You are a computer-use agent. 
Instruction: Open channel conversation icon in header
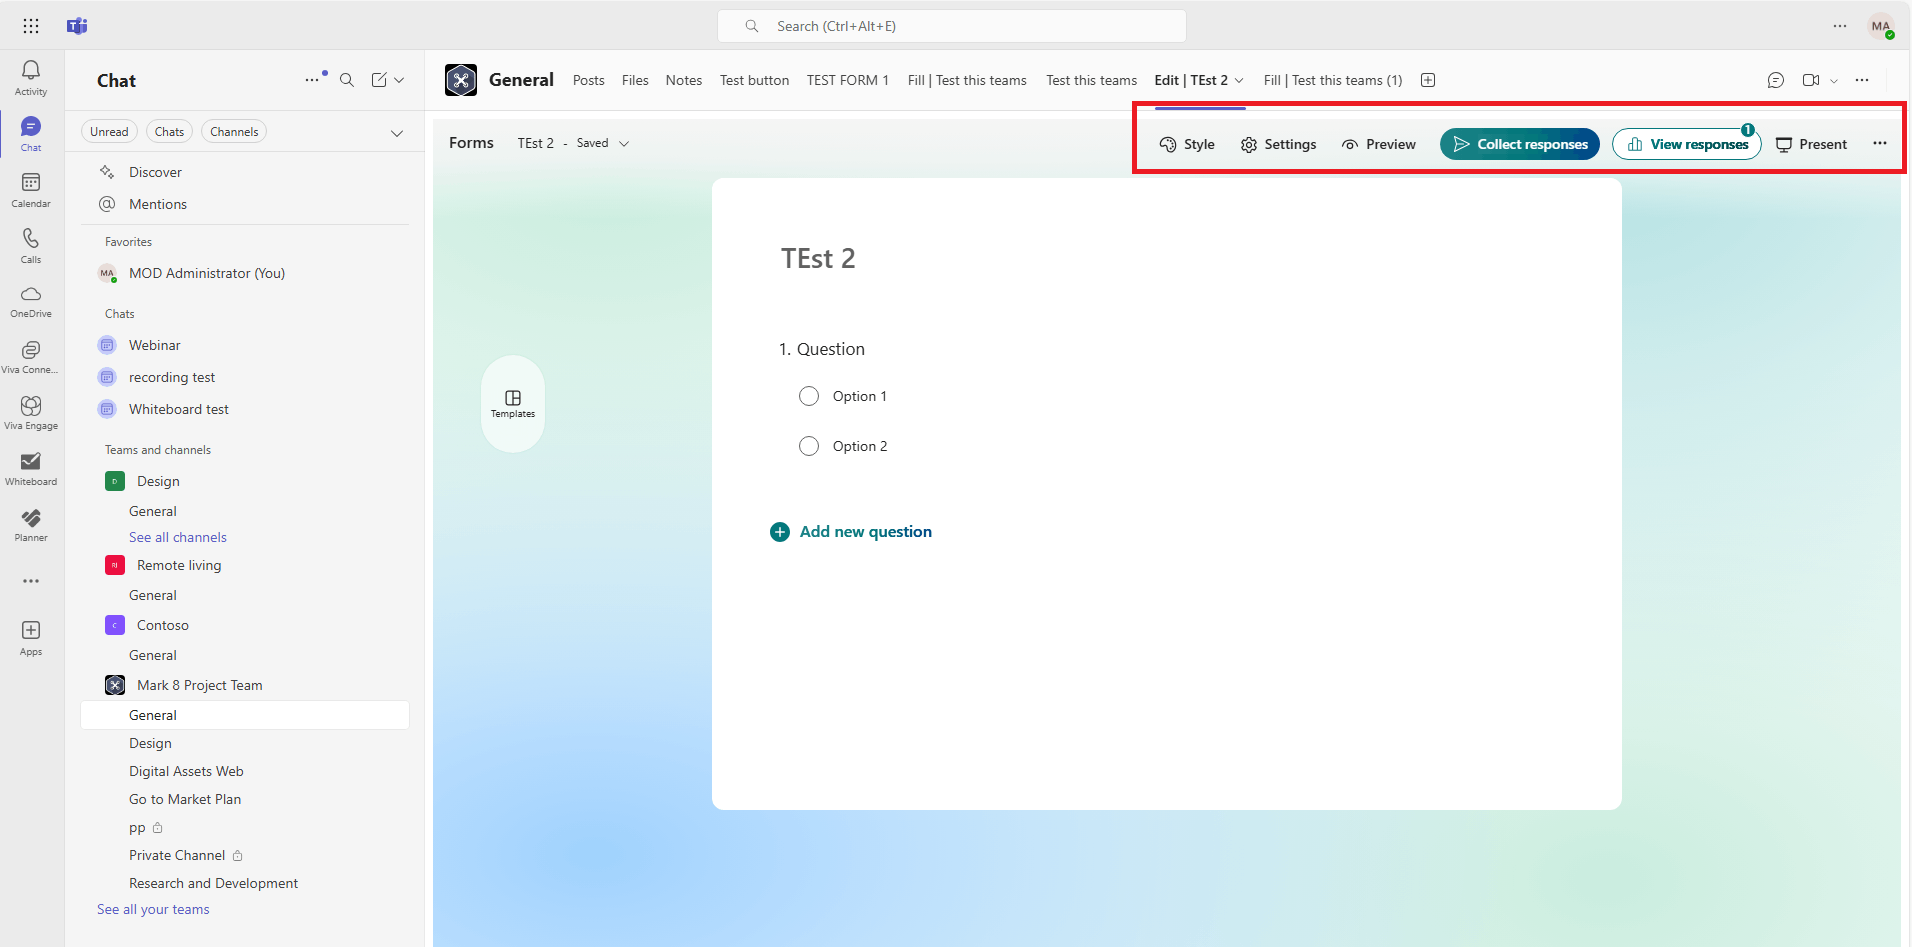[1776, 80]
